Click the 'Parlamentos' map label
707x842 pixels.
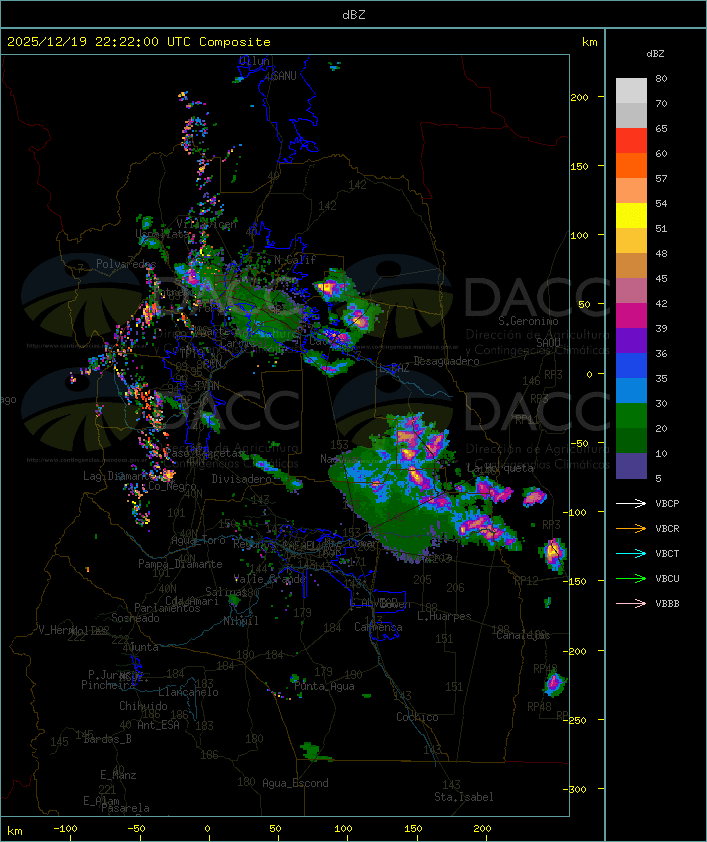[x=167, y=608]
